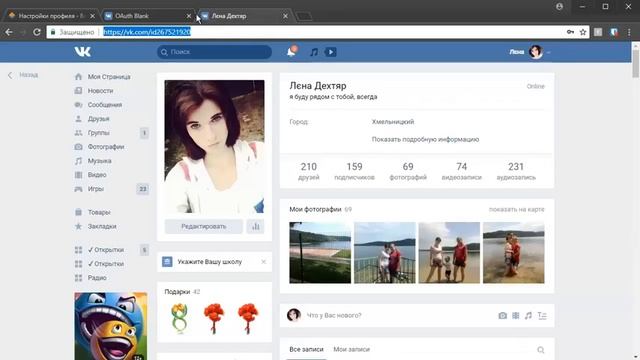Click the saved password key icon
The image size is (640, 360).
[570, 32]
